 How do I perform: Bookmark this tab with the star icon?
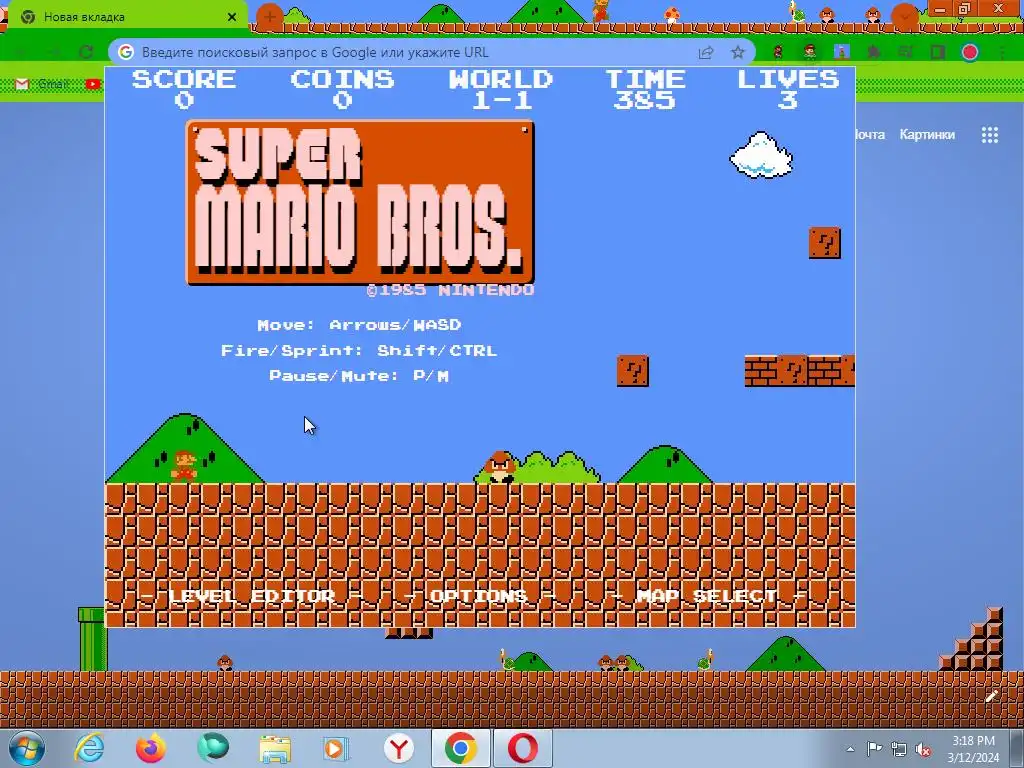(737, 52)
